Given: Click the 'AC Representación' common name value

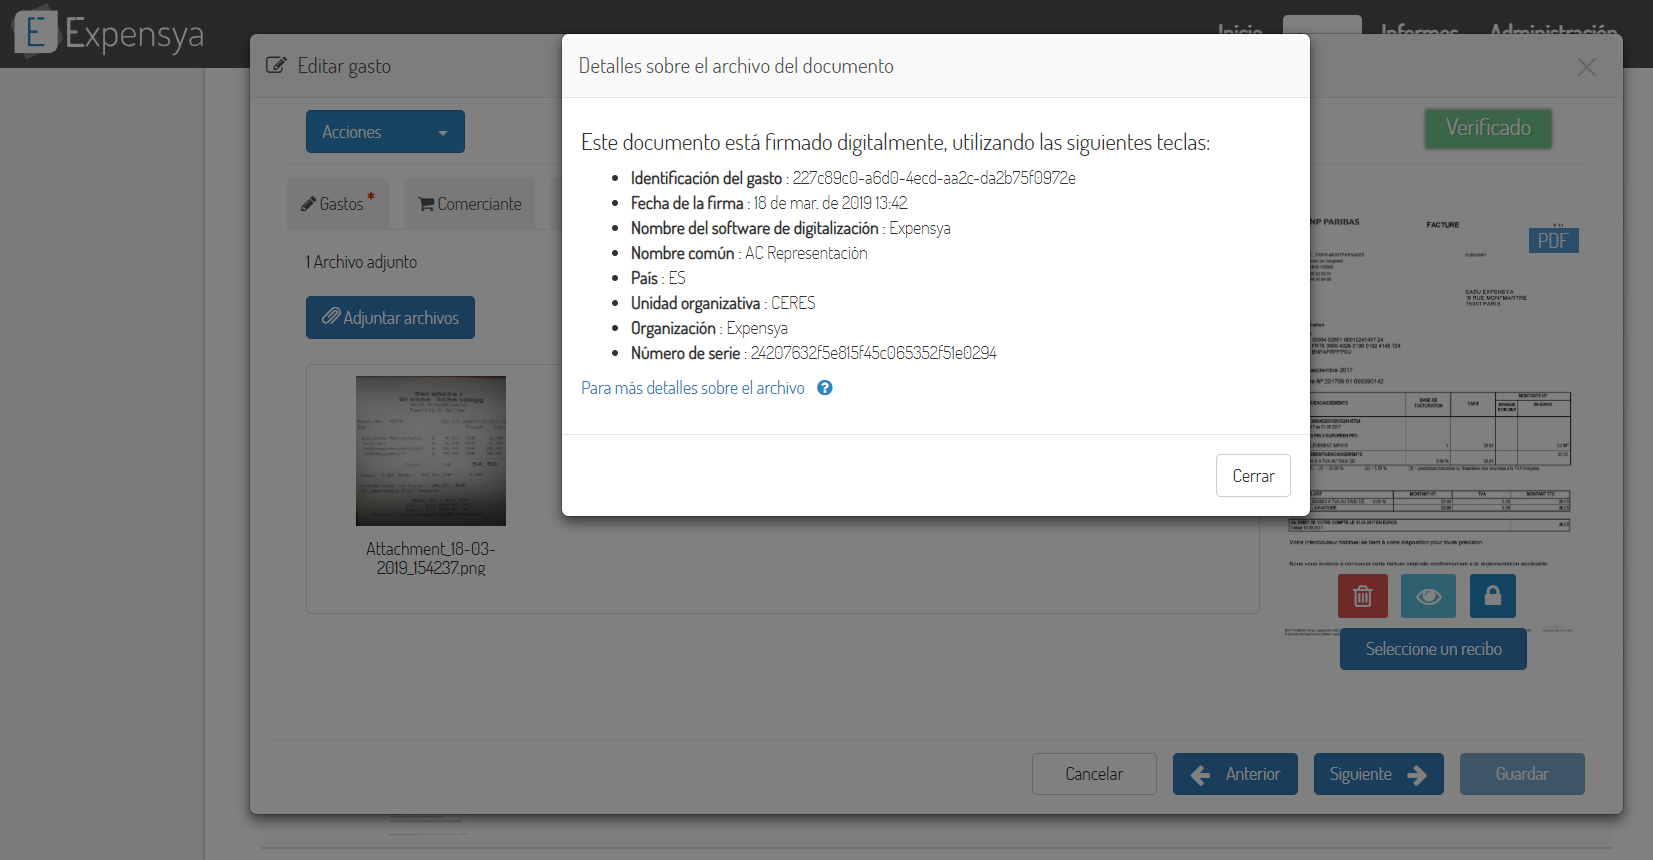Looking at the screenshot, I should click(806, 253).
